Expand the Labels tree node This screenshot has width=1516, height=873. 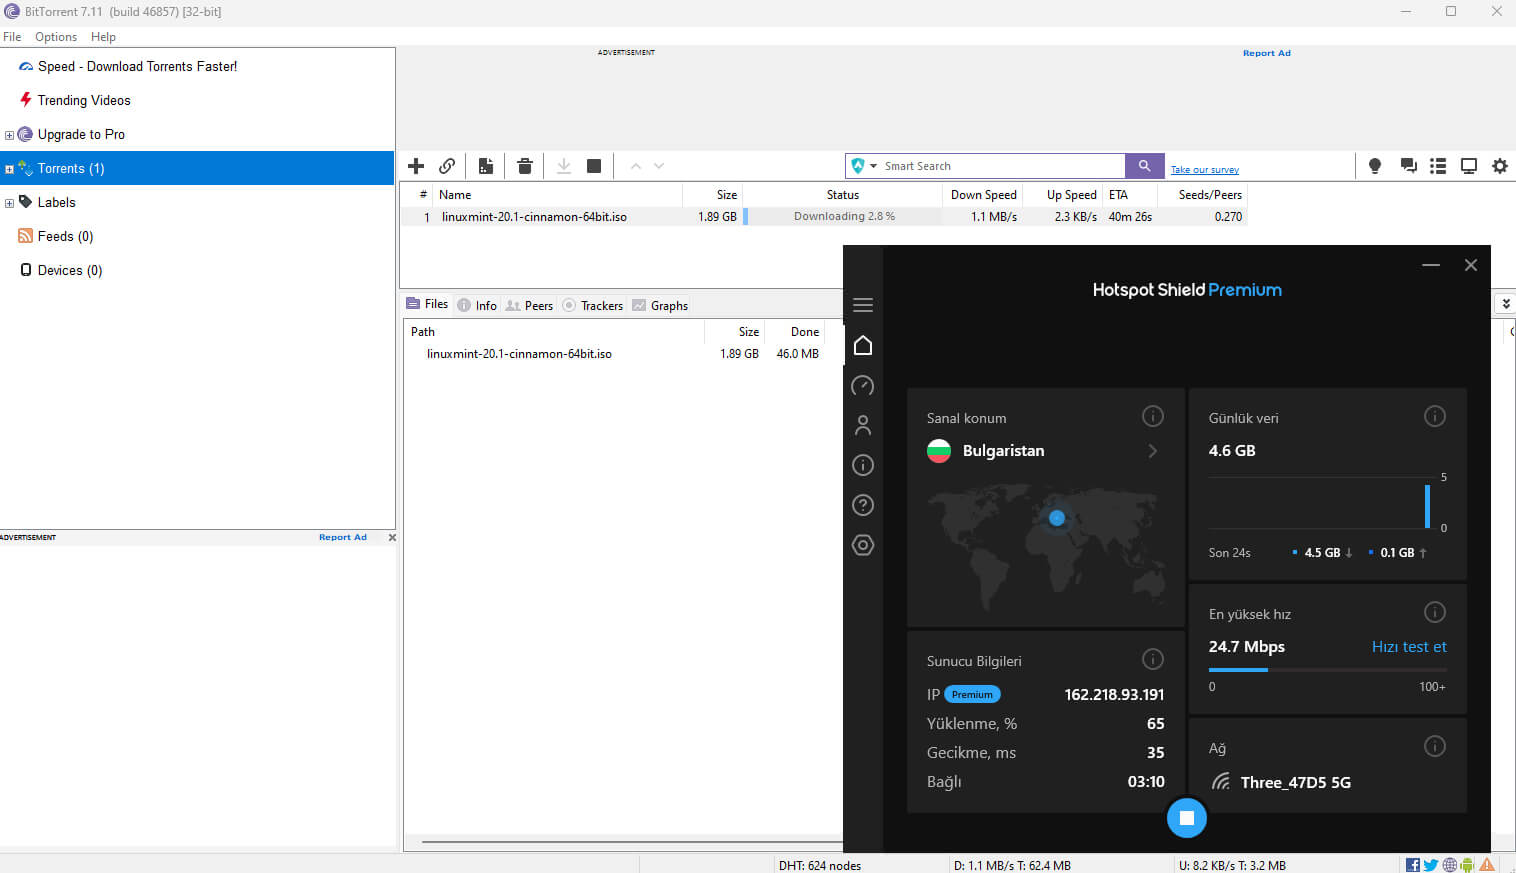pyautogui.click(x=9, y=203)
